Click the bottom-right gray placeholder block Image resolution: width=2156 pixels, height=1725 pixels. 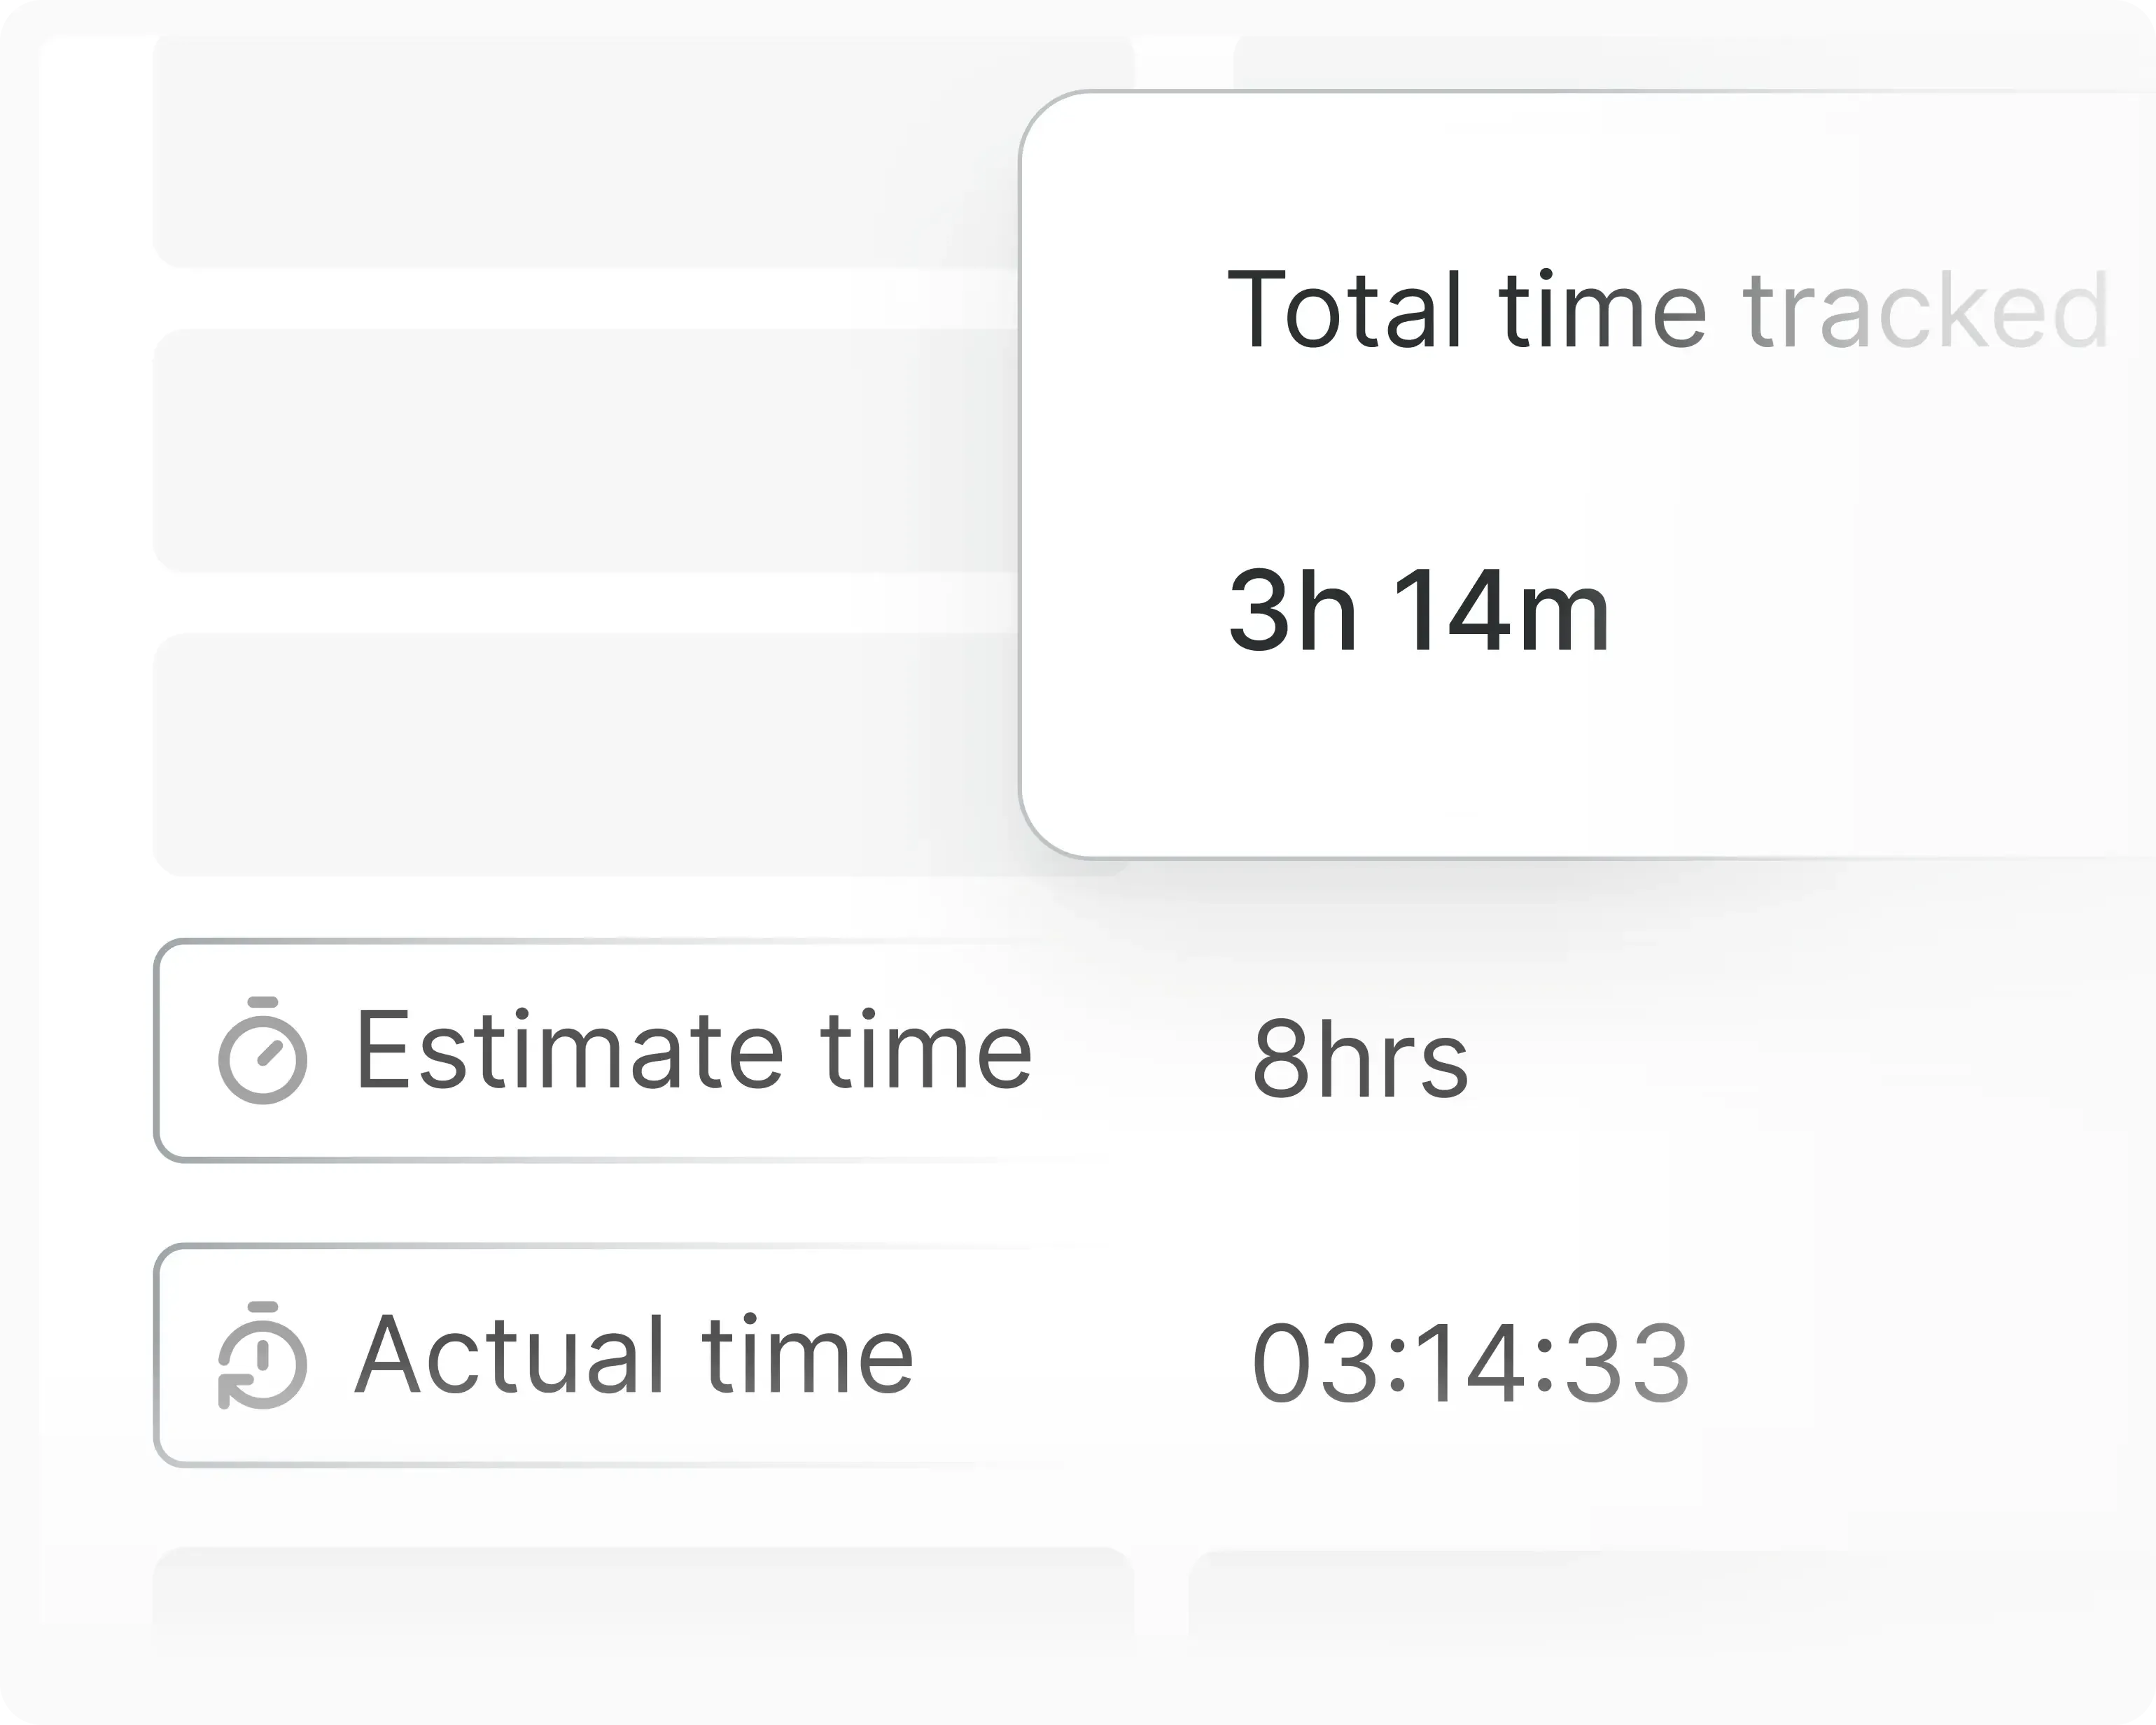[1600, 1600]
